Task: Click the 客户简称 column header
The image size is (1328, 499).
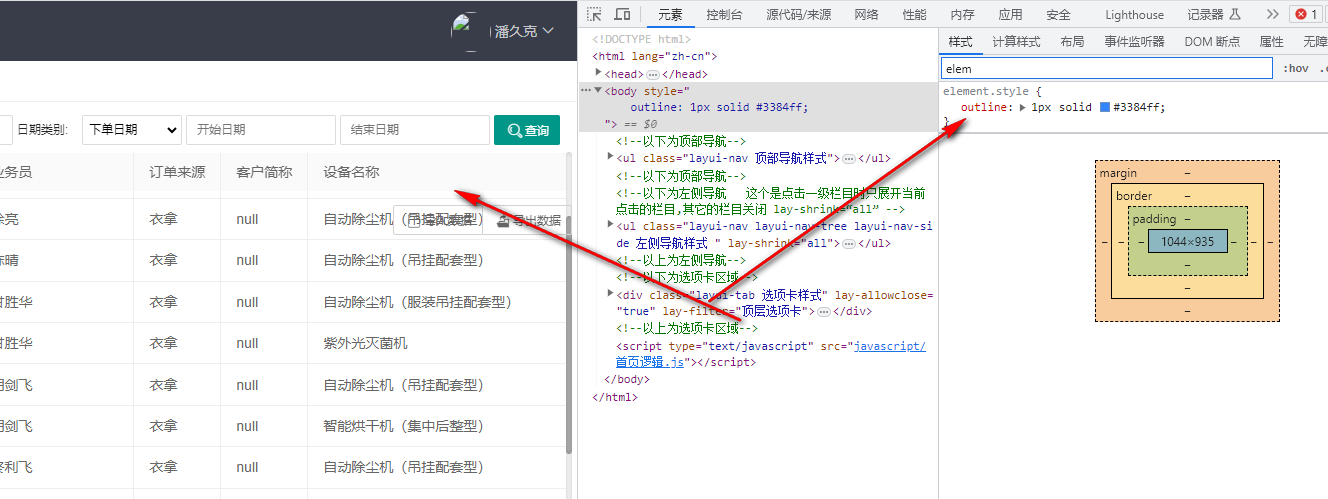Action: (264, 172)
